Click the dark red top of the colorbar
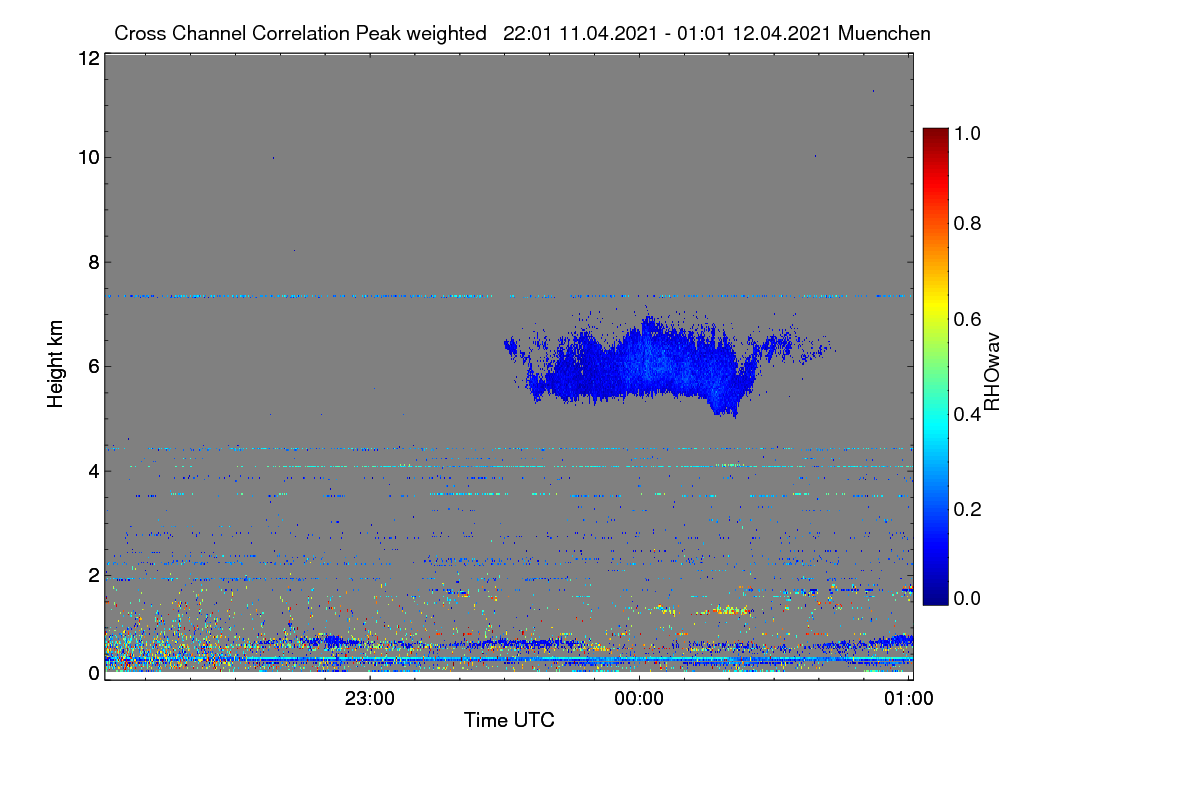This screenshot has width=1200, height=800. click(935, 136)
